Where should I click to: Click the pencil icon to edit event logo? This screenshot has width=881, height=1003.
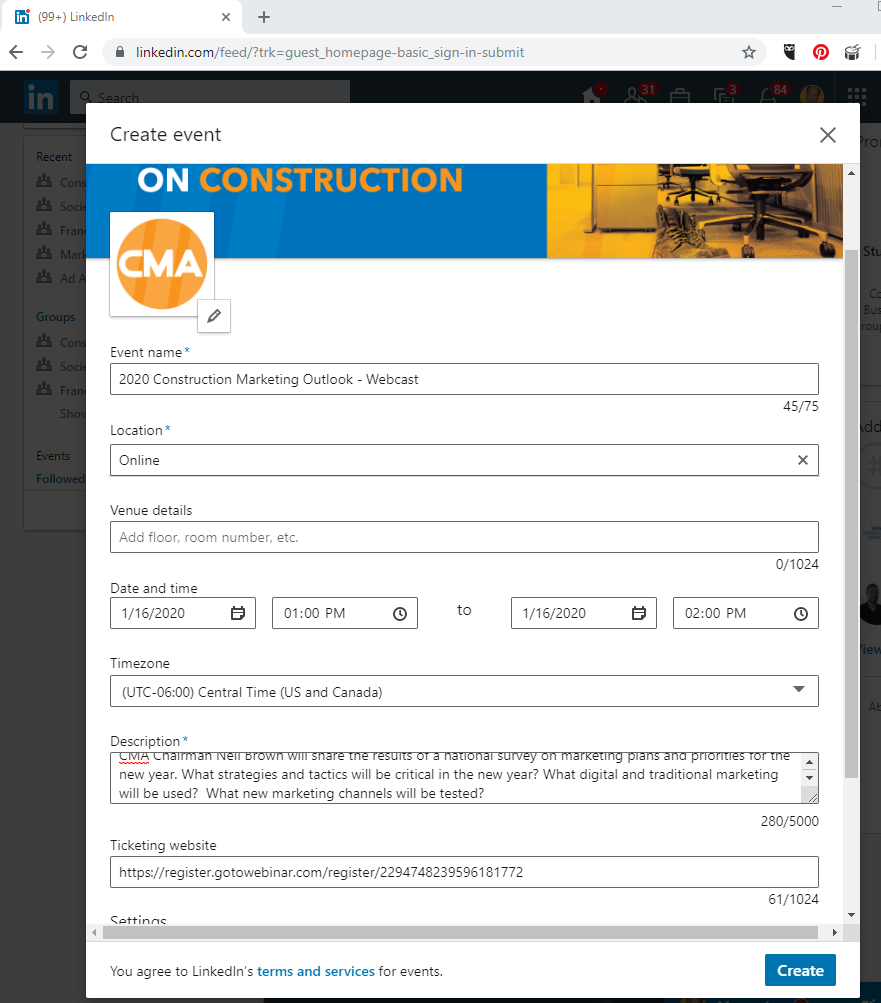click(214, 315)
